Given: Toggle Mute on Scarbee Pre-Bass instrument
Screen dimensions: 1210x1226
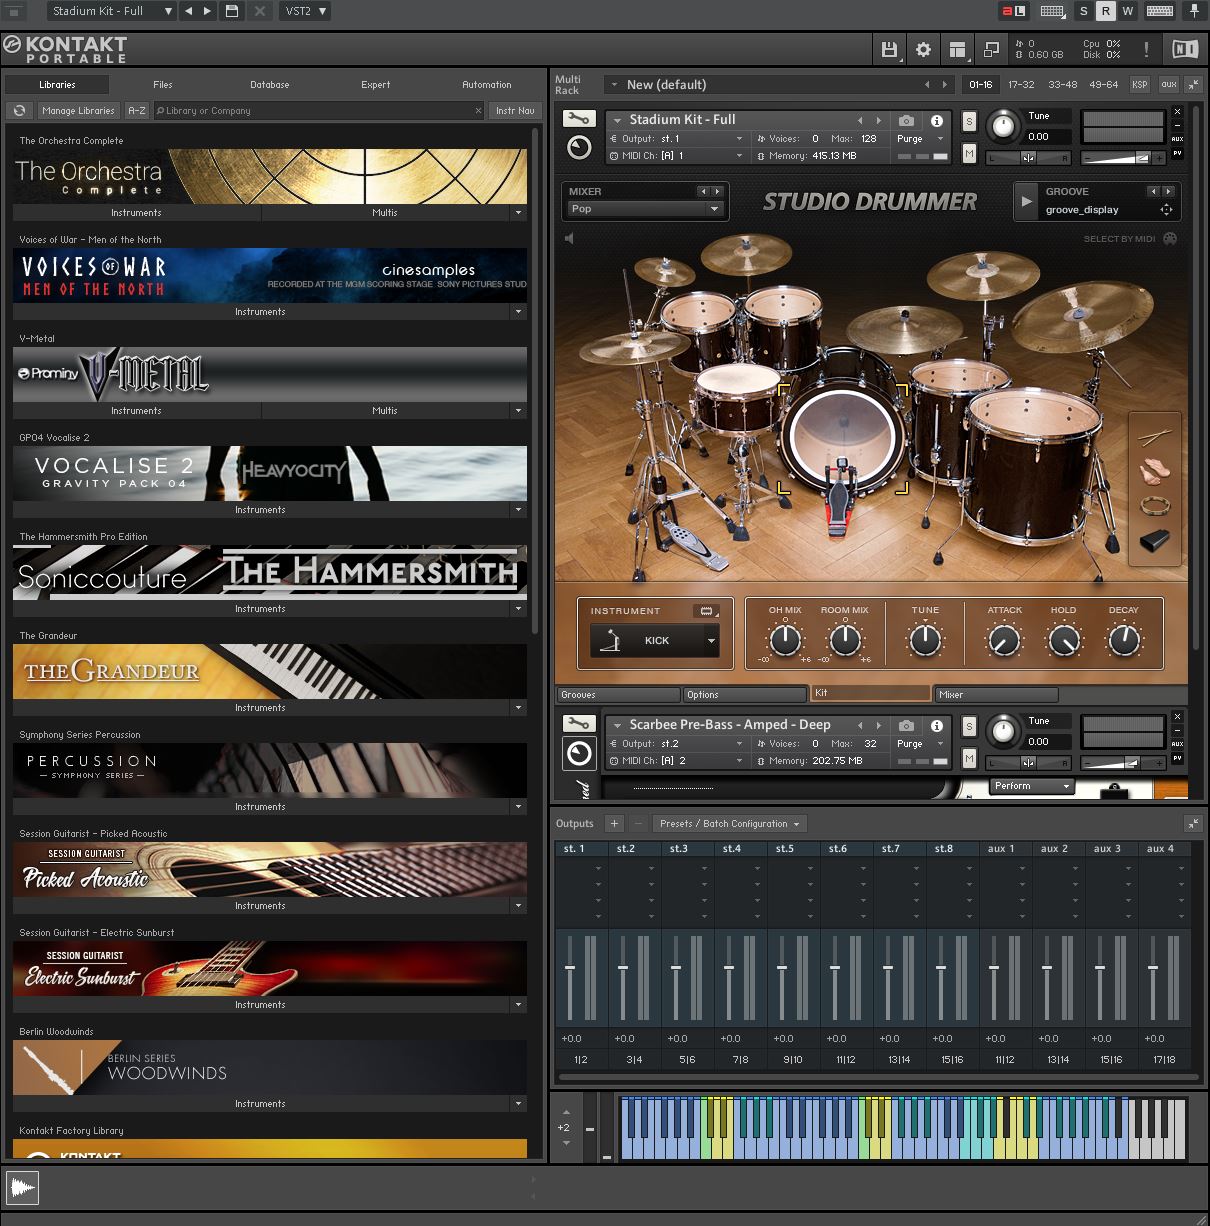Looking at the screenshot, I should coord(969,758).
